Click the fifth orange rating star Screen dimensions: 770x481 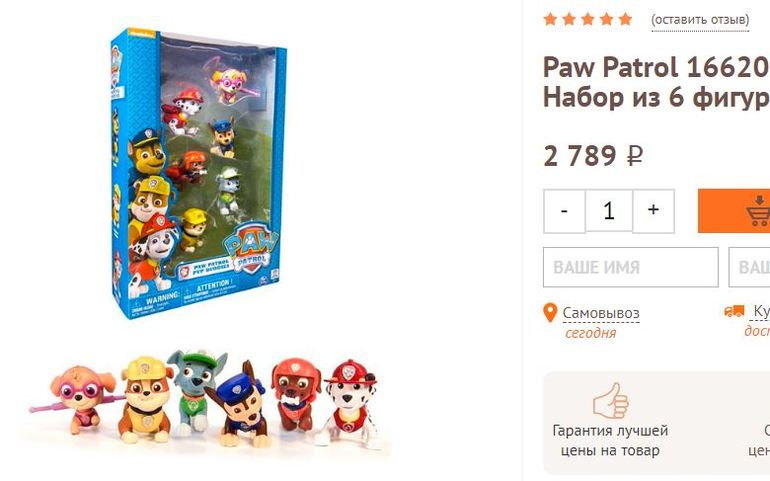pos(625,19)
